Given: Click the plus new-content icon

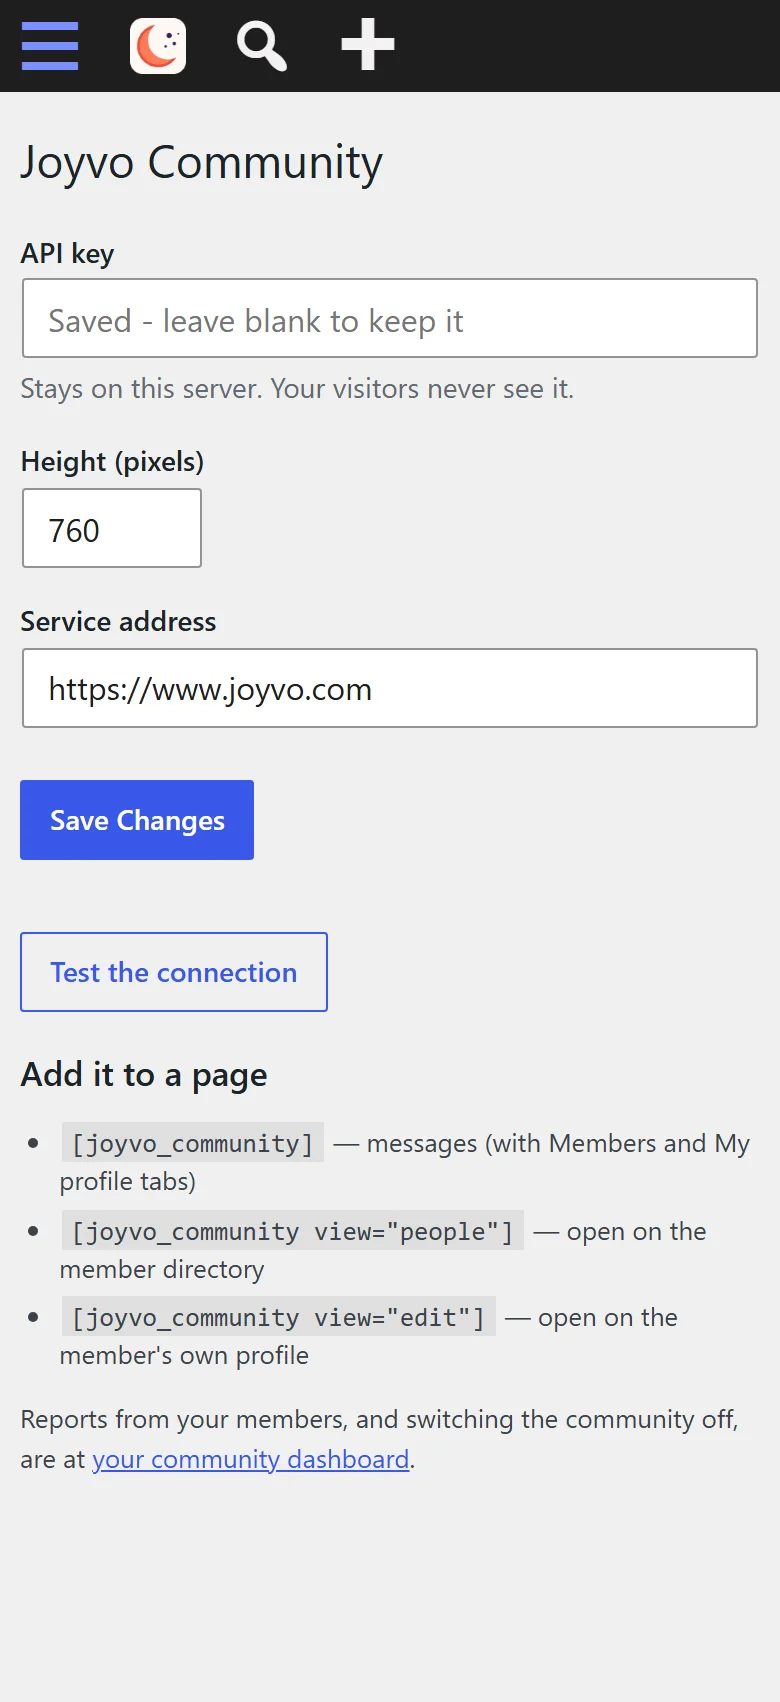Looking at the screenshot, I should (368, 45).
